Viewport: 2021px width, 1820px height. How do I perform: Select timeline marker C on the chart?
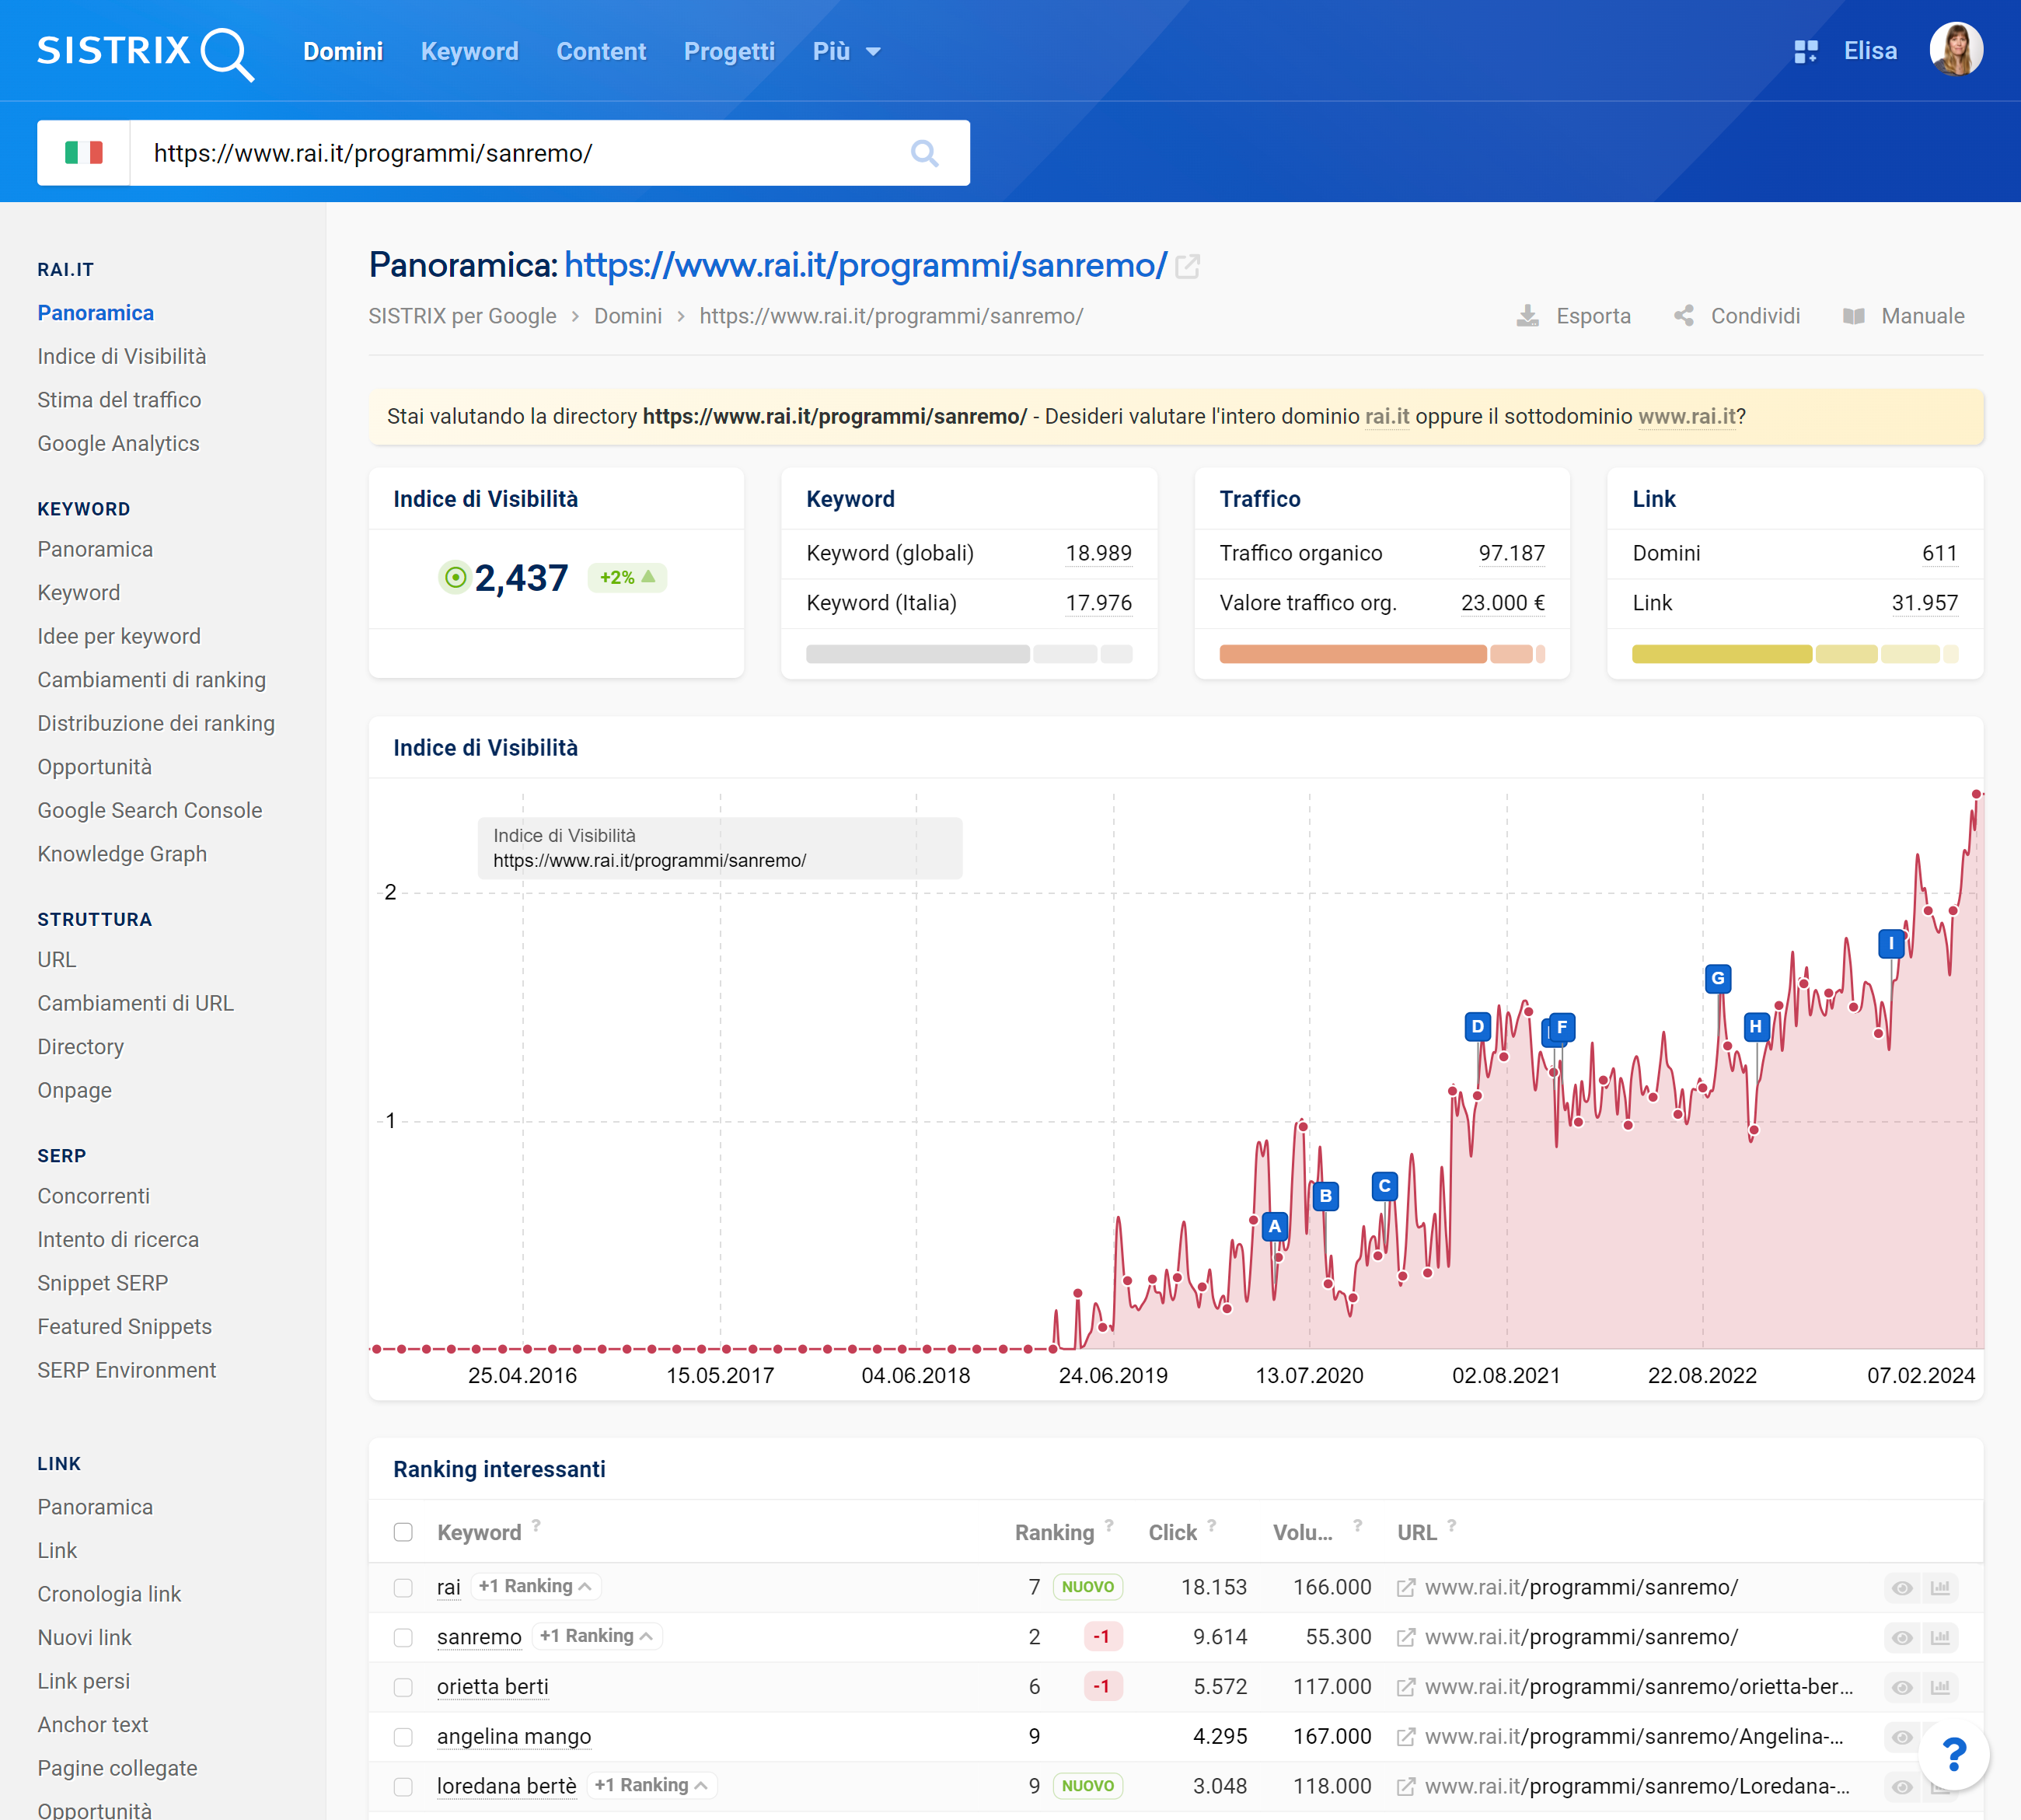[1384, 1186]
